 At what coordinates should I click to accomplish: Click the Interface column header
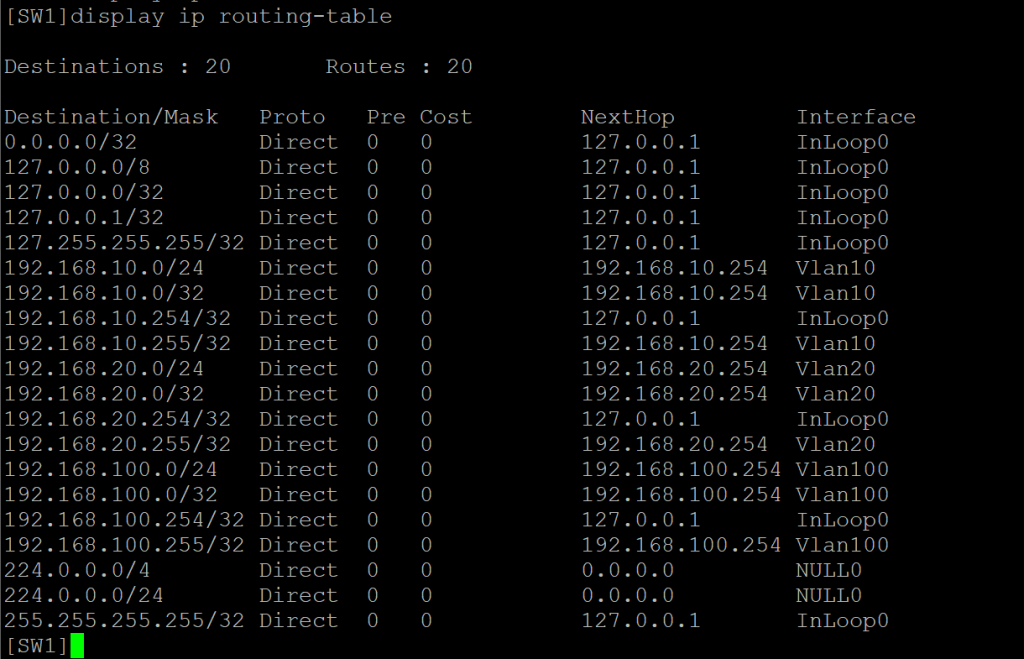tap(856, 117)
